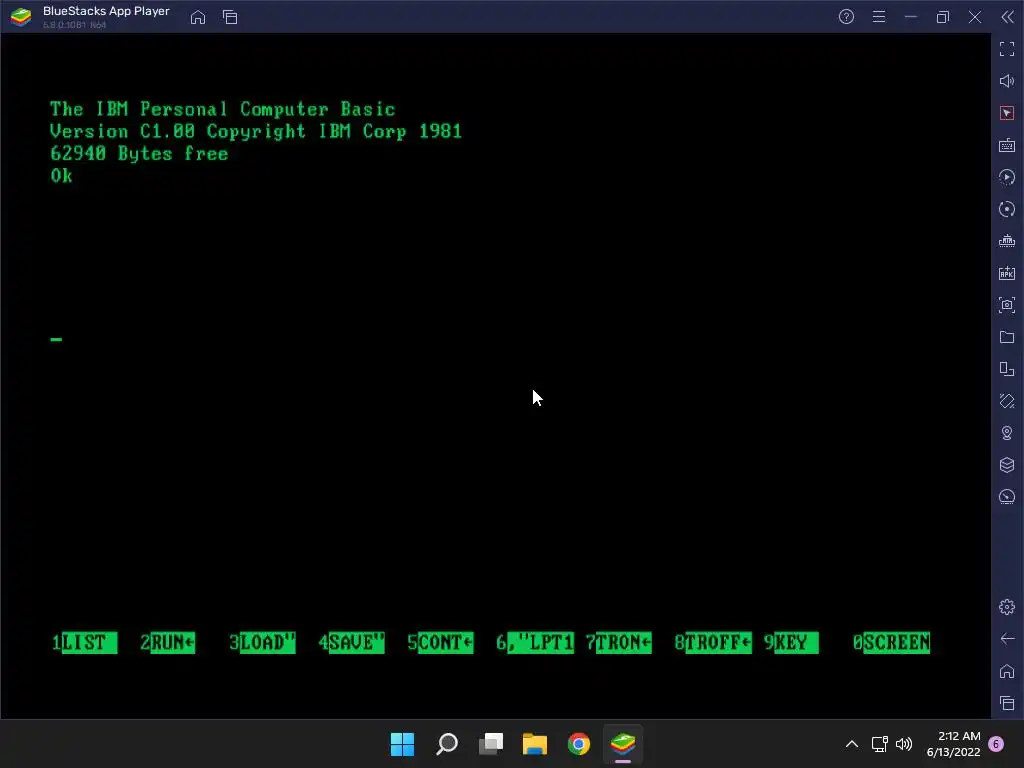This screenshot has width=1024, height=768.
Task: Click the "Version C1.00 Copyright IBM Corp 1981" line
Action: tap(256, 131)
